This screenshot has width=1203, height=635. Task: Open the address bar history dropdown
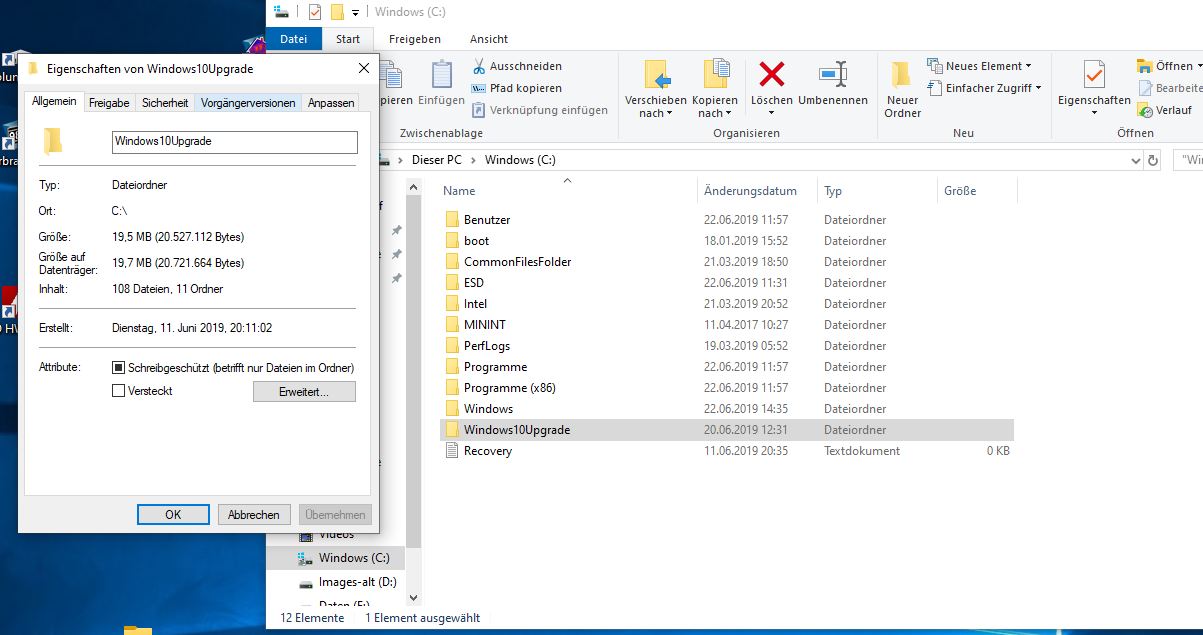(1135, 160)
